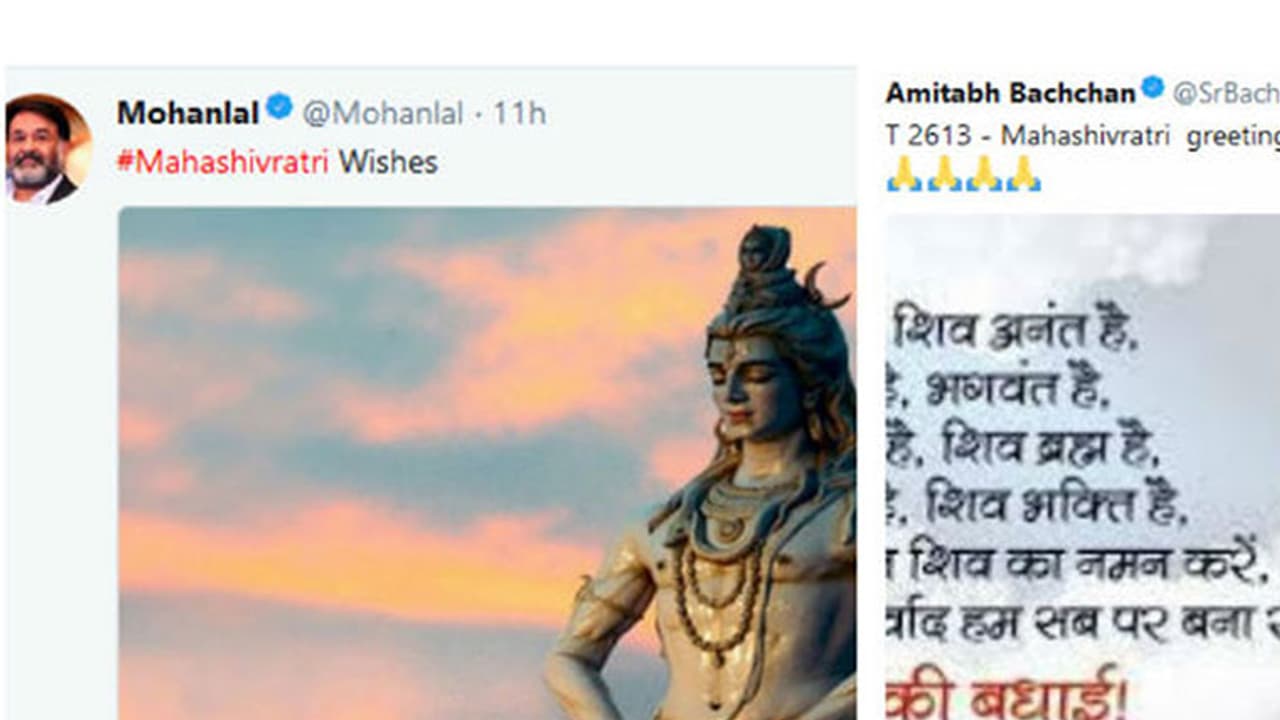Click the red Hindi badhai text in image

(1007, 694)
